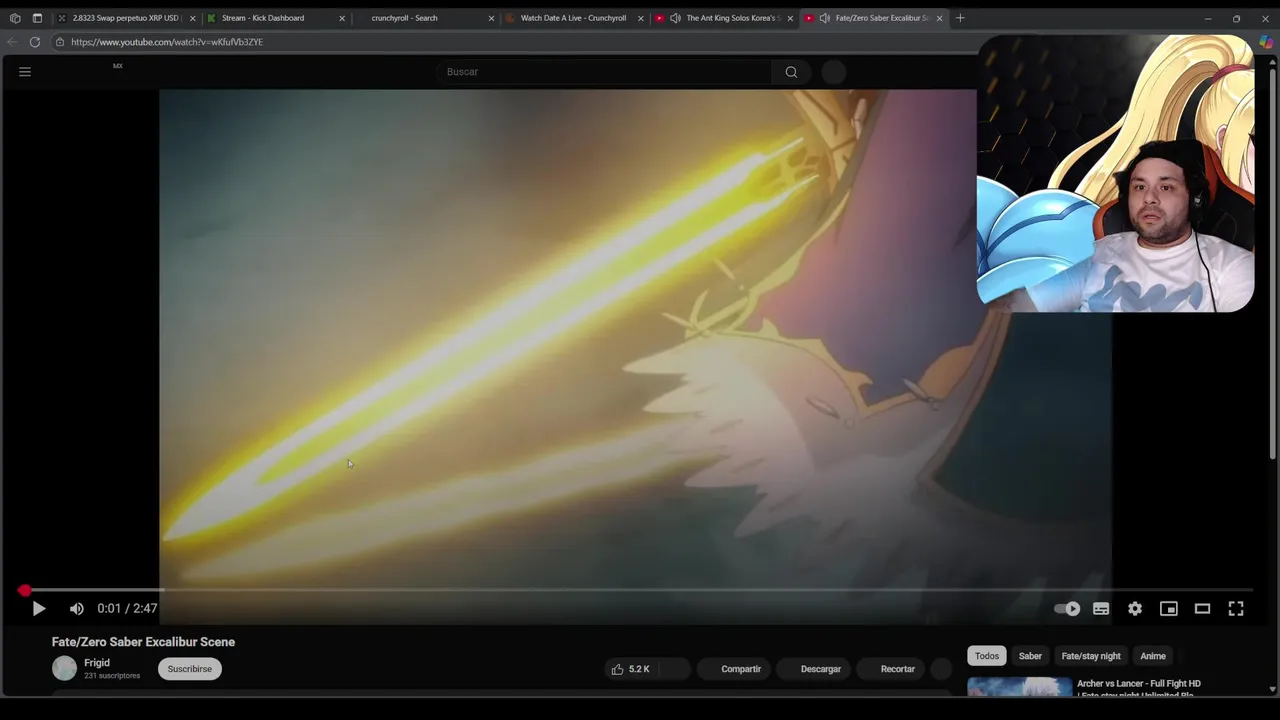Mute The Ant King tab audio
The width and height of the screenshot is (1280, 720).
click(675, 18)
